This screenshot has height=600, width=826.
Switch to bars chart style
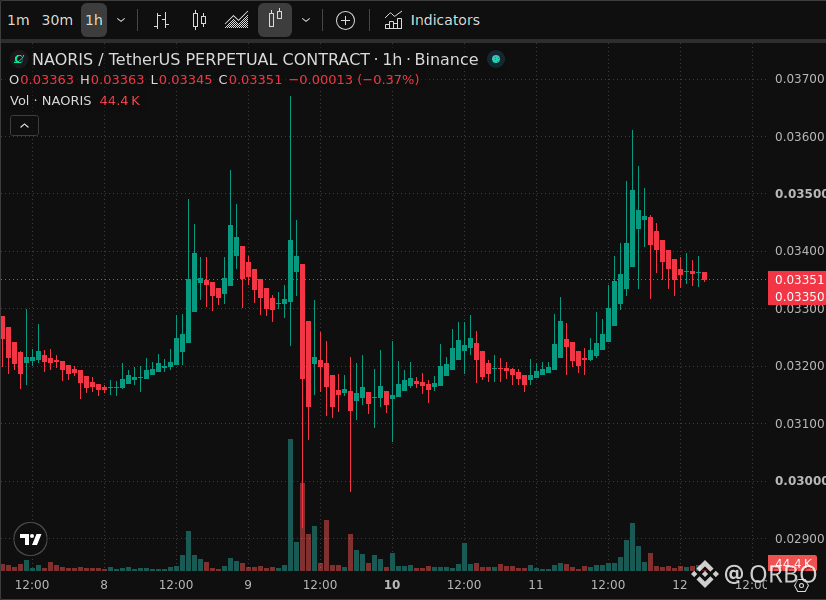(161, 21)
